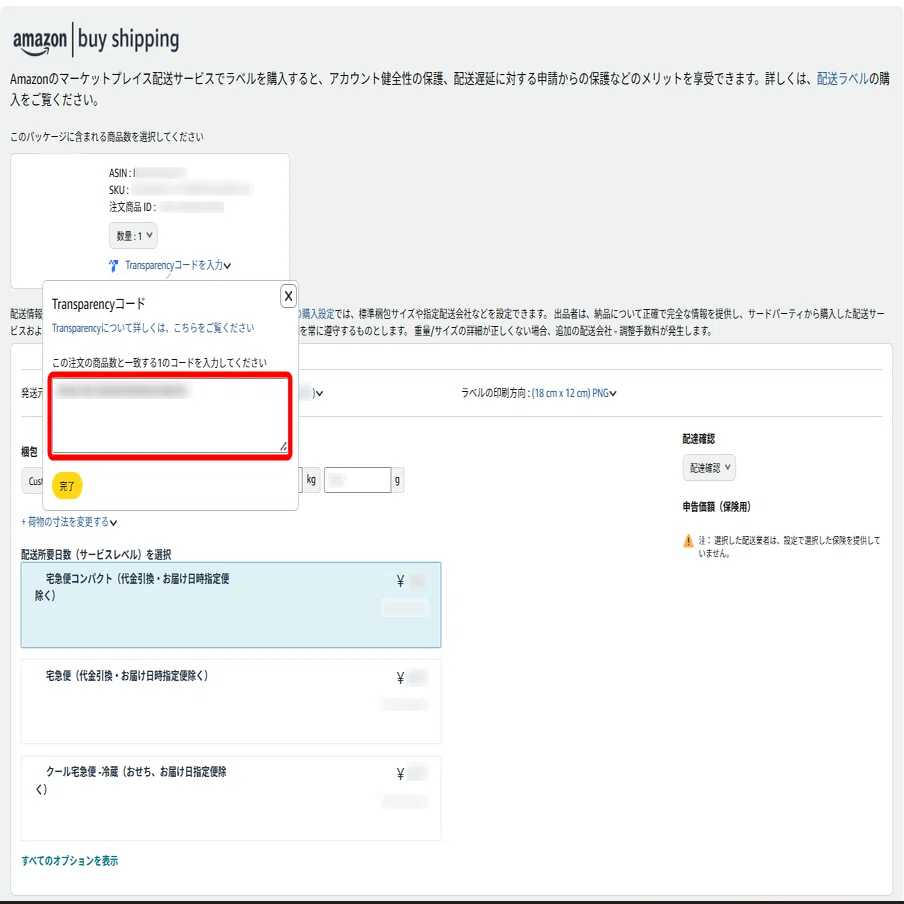Select 宅急便(代金引換・お届け日時指定便除く) option
This screenshot has height=904, width=904.
tap(231, 702)
